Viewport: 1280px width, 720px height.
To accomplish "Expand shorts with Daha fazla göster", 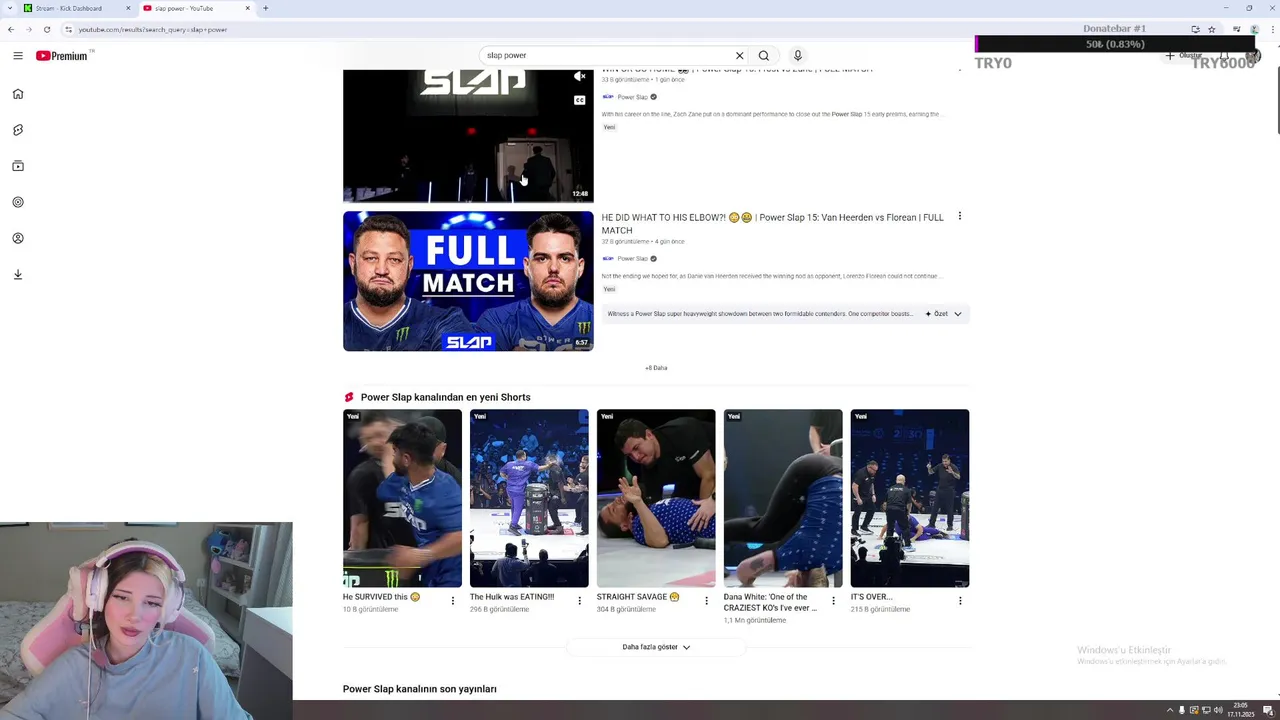I will click(x=656, y=647).
